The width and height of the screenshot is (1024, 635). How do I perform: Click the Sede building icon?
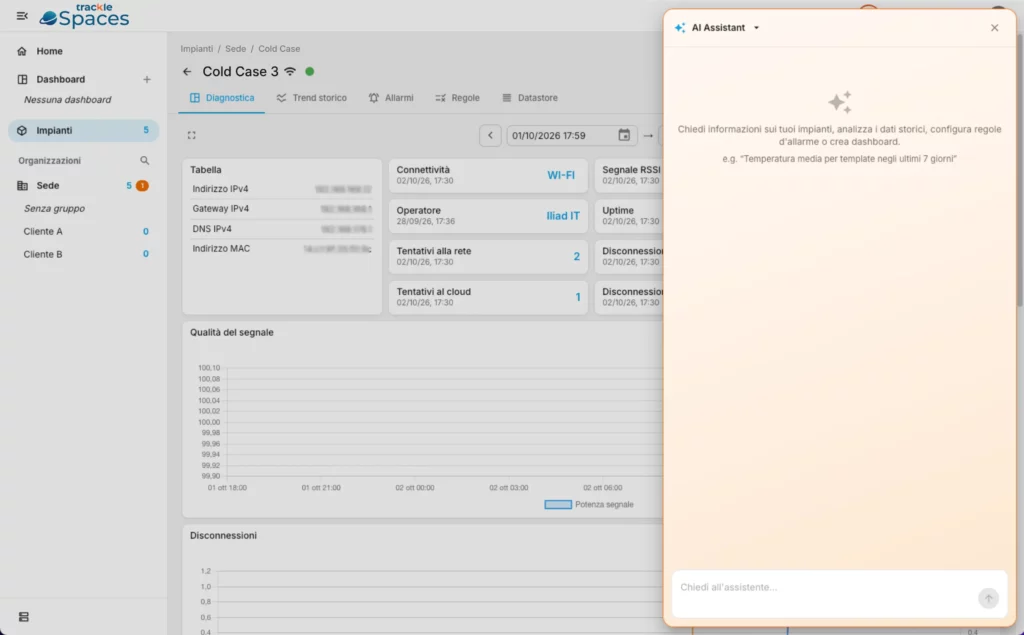[23, 186]
